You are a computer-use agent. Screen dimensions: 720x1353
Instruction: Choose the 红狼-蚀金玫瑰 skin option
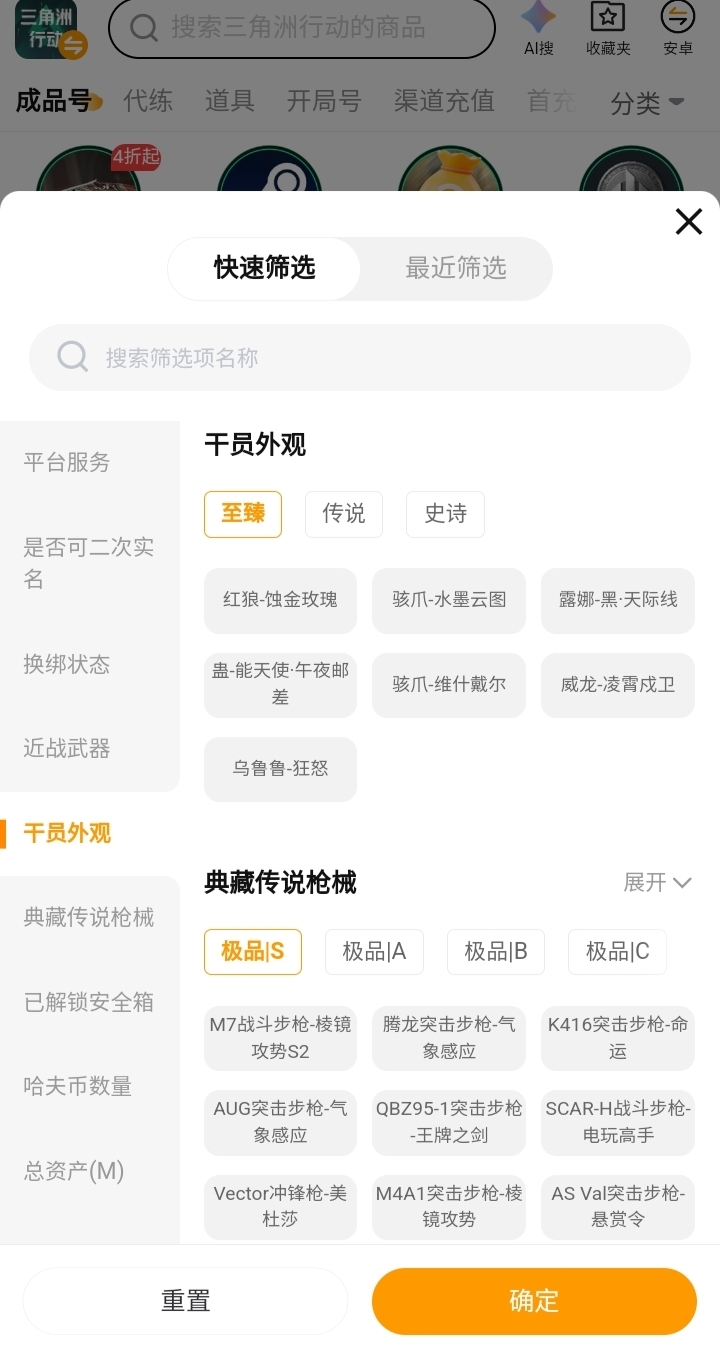tap(280, 600)
